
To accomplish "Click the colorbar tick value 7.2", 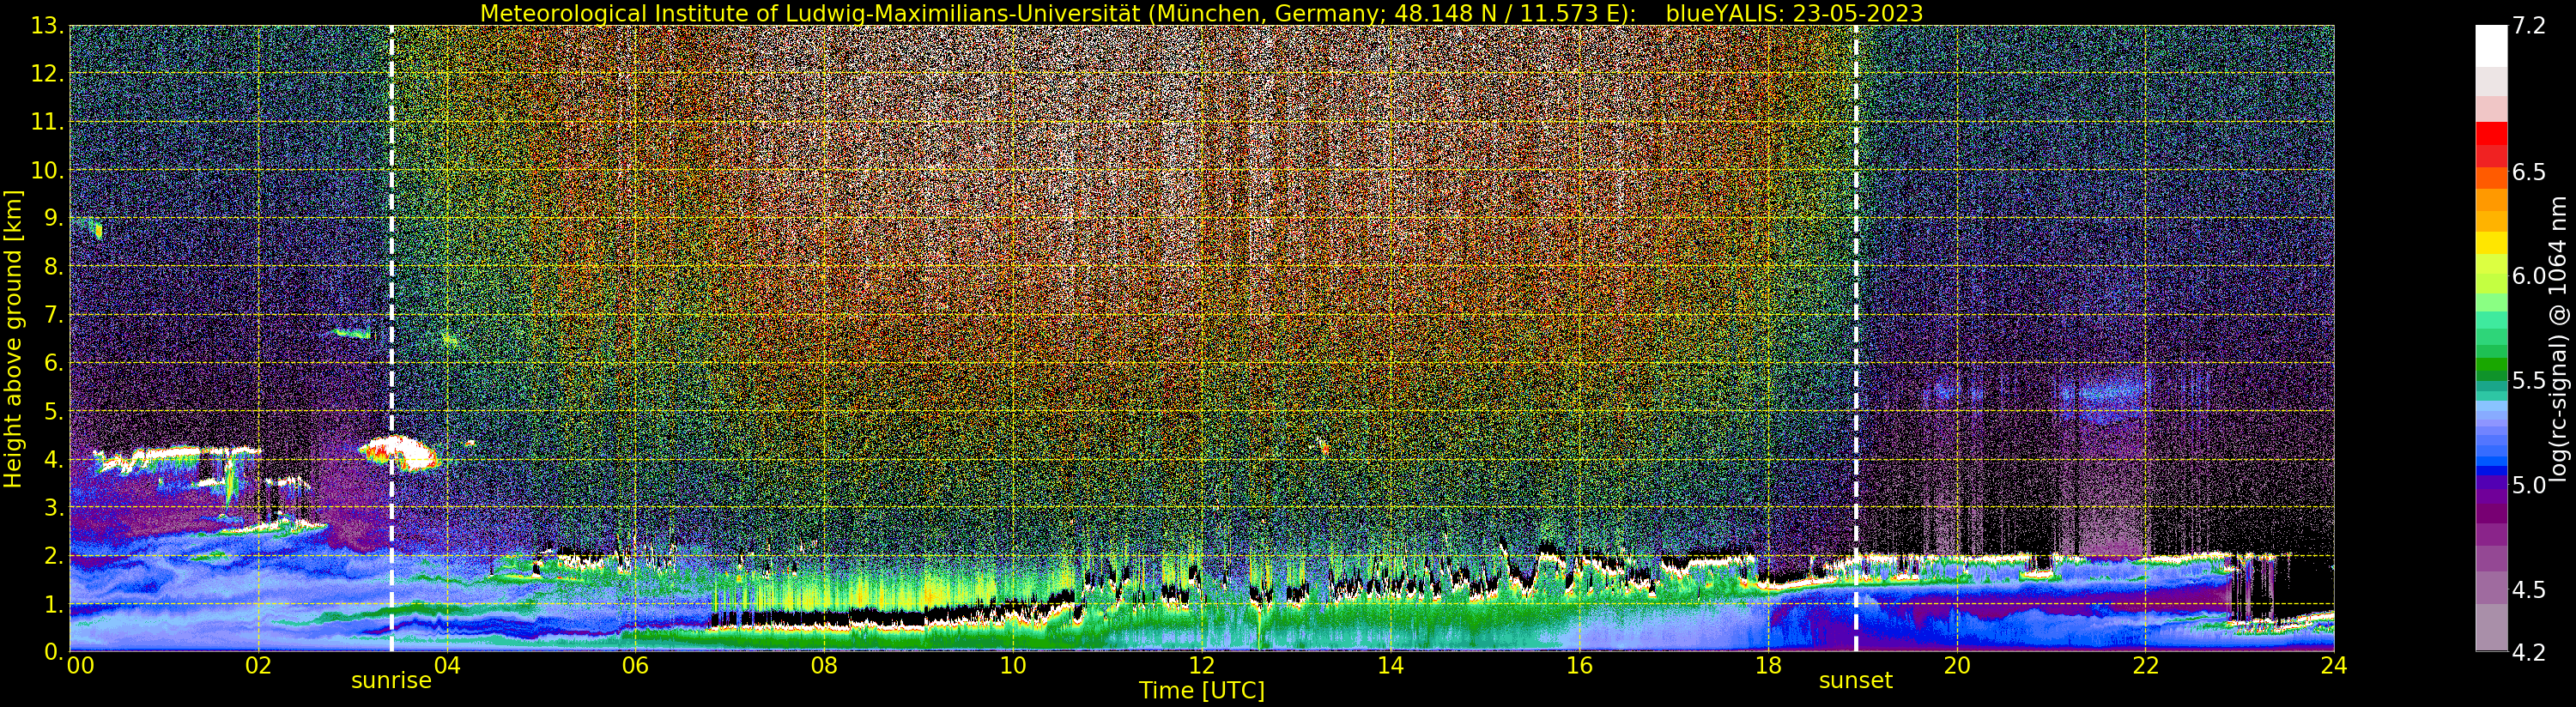I will [x=2528, y=26].
